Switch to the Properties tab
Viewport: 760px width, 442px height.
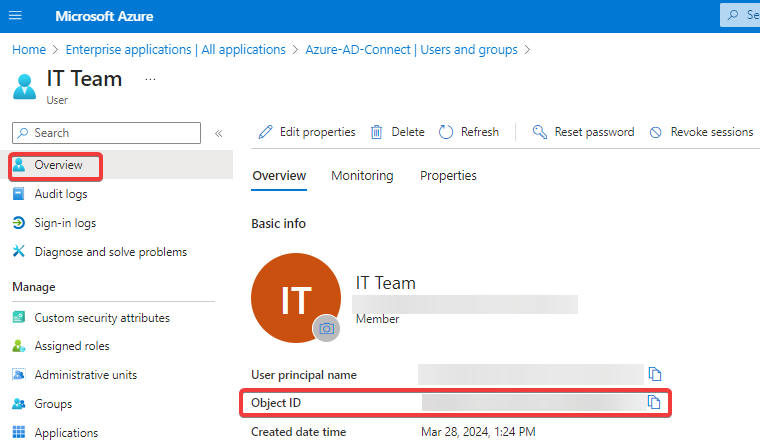pyautogui.click(x=448, y=176)
